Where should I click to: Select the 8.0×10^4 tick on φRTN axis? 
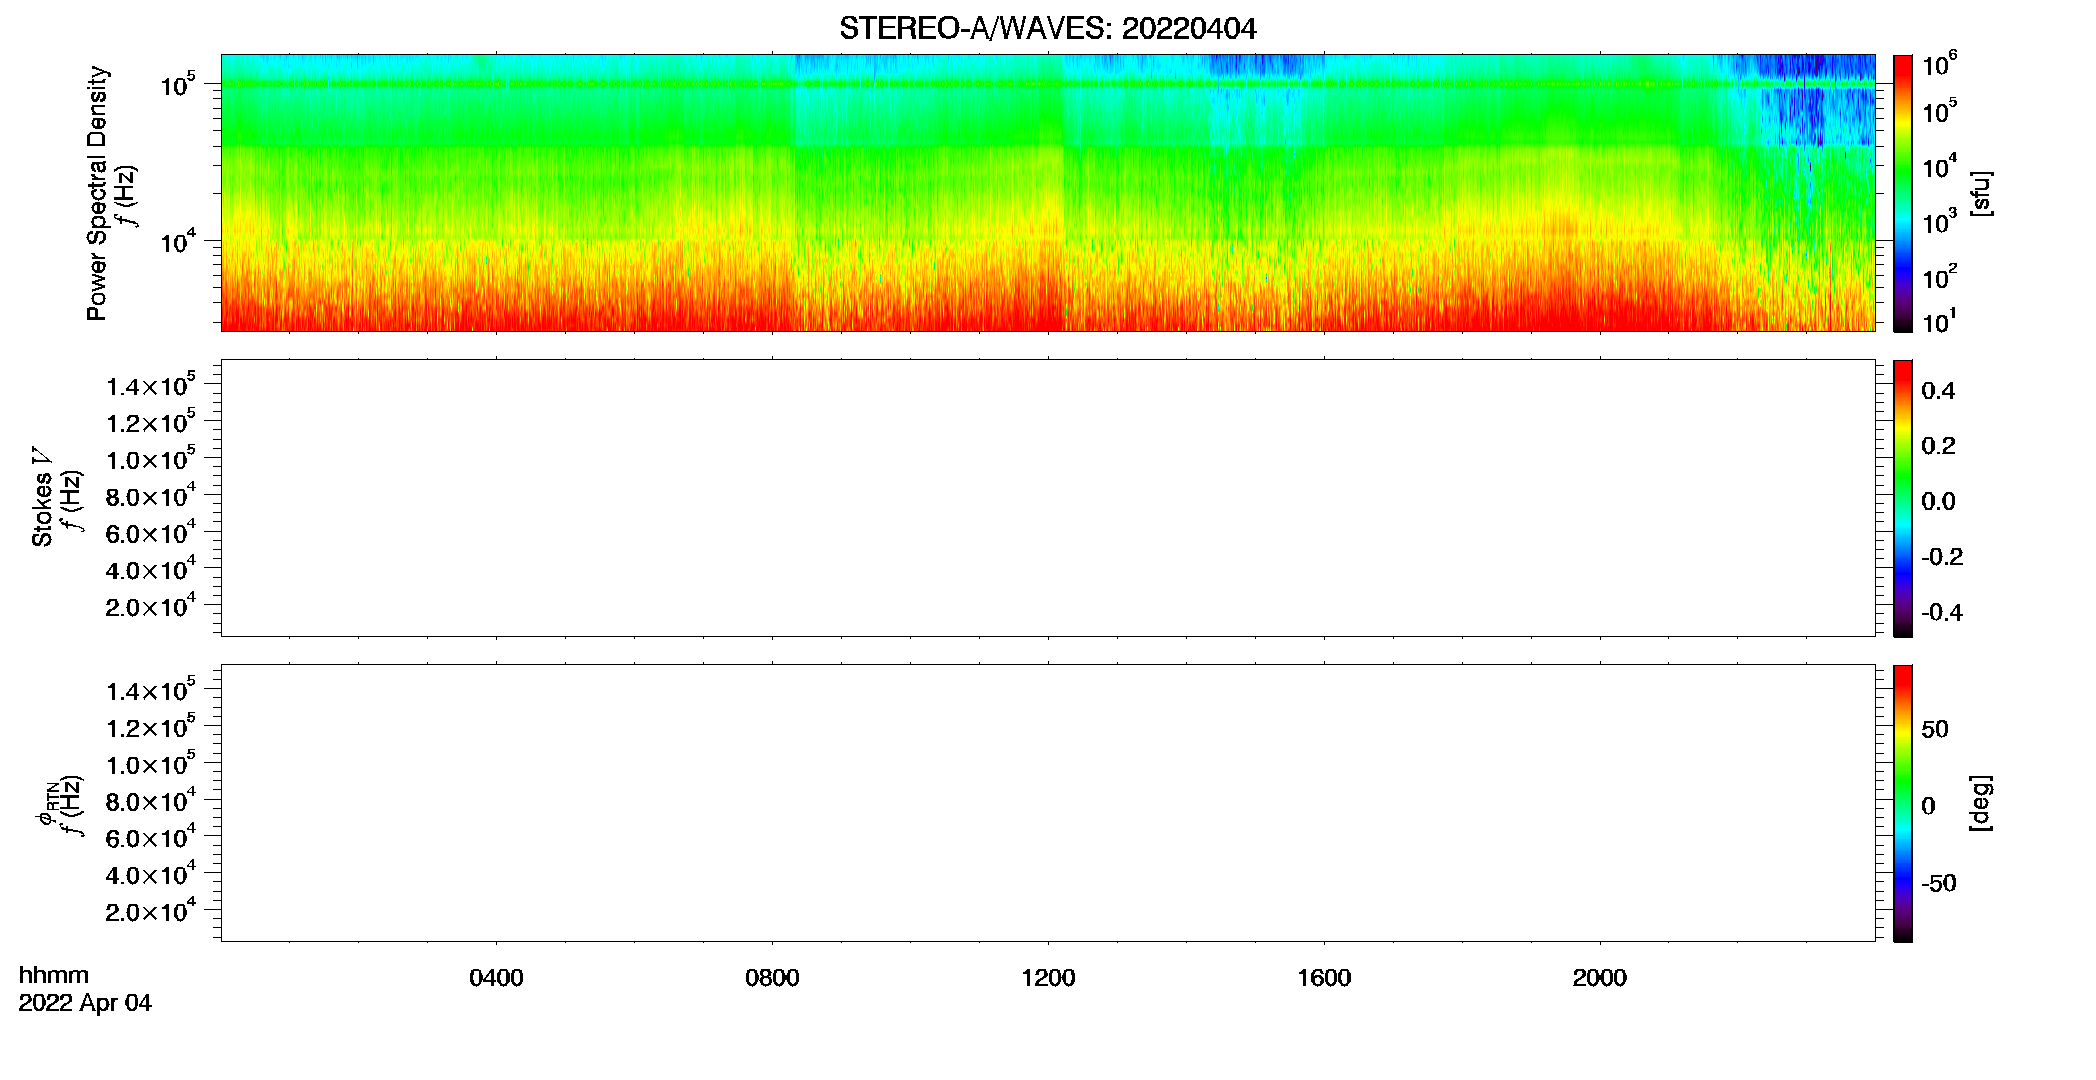coord(151,801)
